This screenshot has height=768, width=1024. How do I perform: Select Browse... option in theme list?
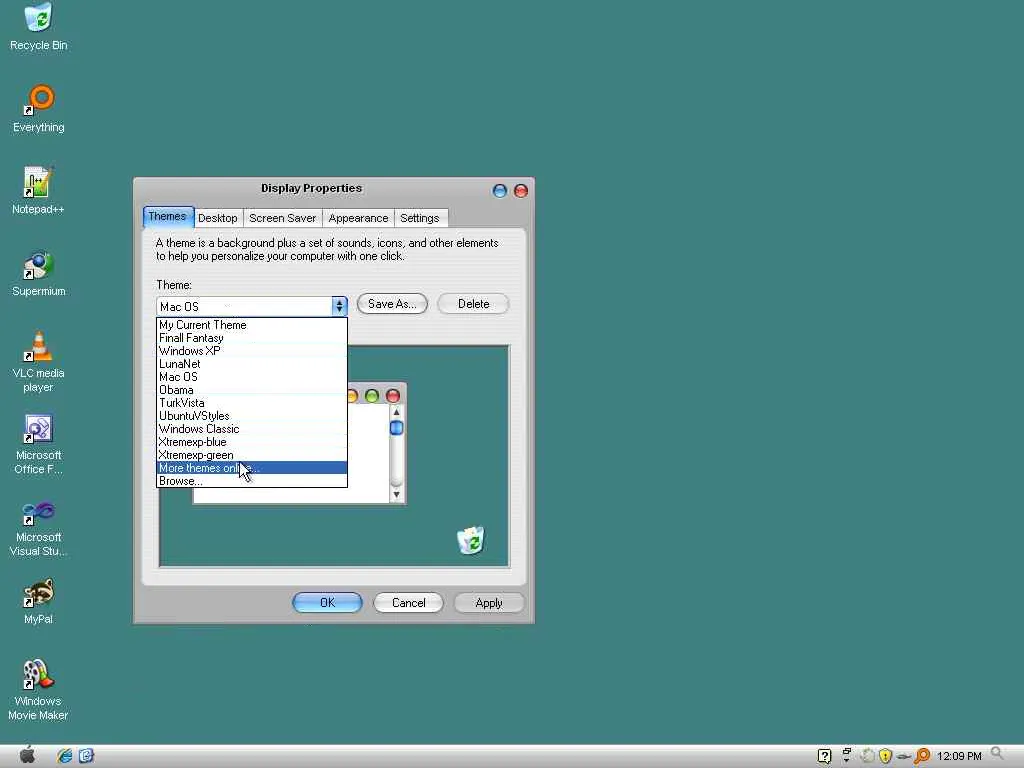click(251, 481)
